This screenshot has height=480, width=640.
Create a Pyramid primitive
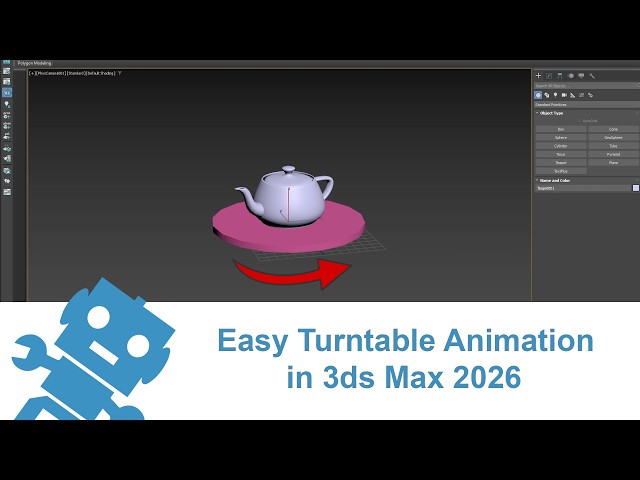[x=613, y=154]
